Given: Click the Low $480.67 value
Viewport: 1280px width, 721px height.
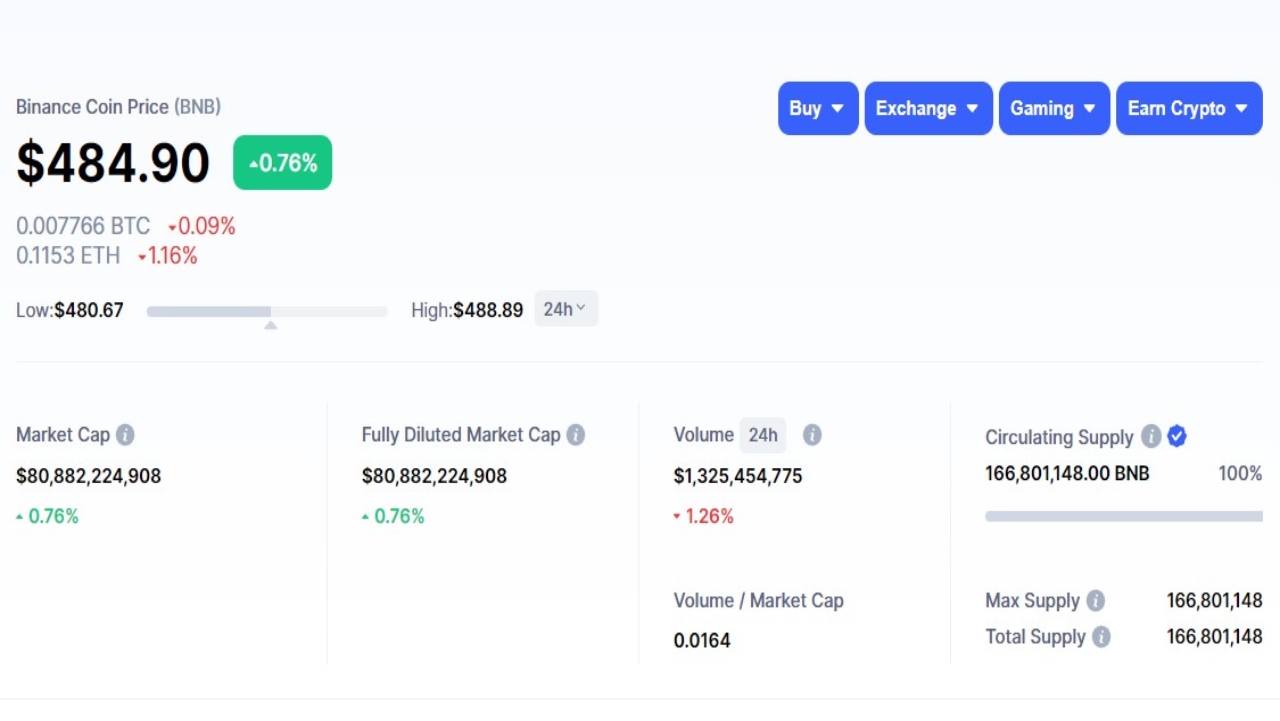Looking at the screenshot, I should pos(89,310).
